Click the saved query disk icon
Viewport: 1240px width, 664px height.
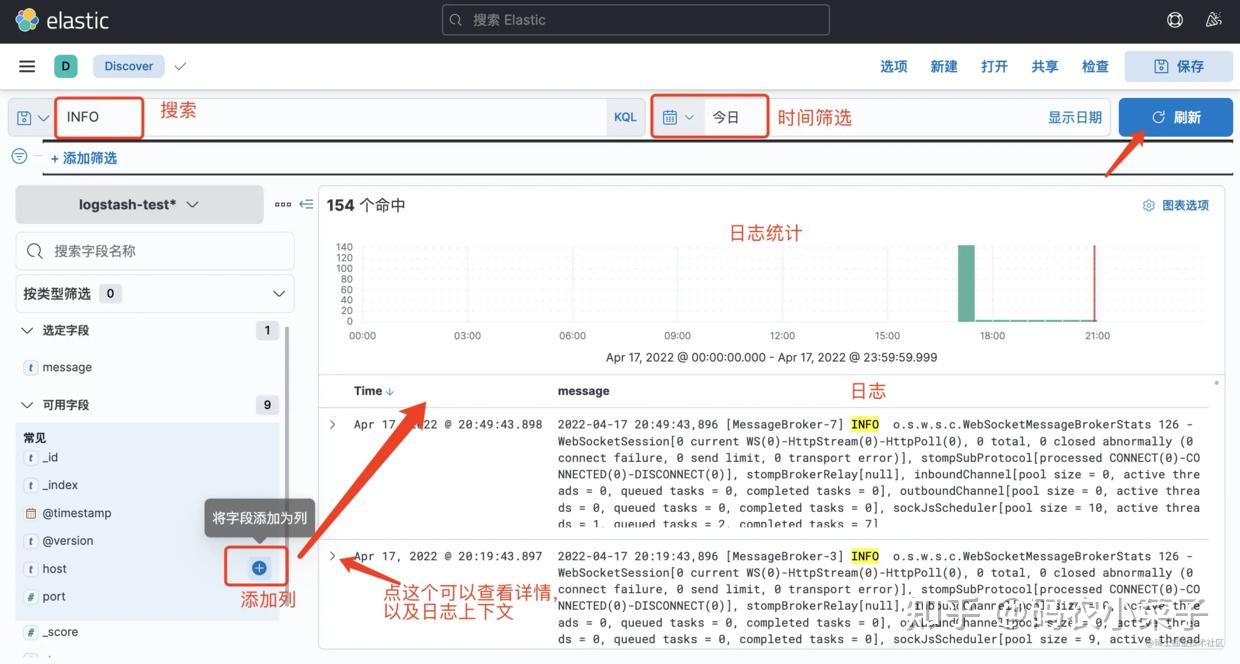pyautogui.click(x=22, y=117)
